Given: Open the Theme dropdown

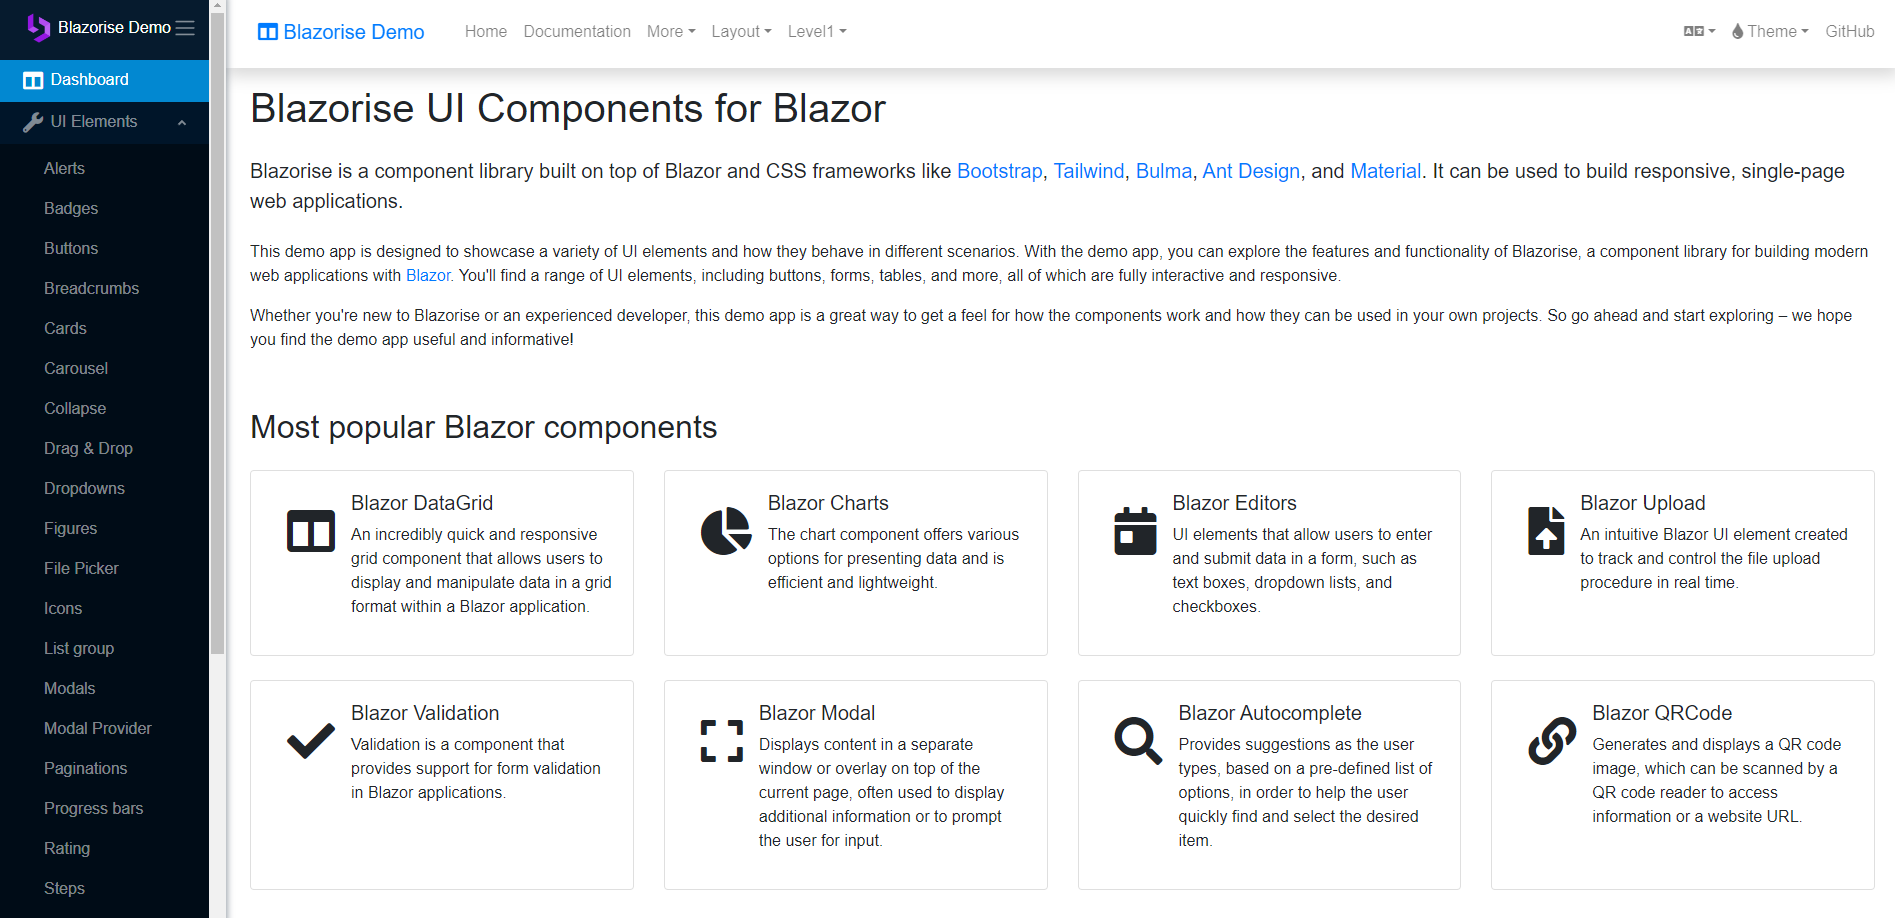Looking at the screenshot, I should [x=1768, y=31].
